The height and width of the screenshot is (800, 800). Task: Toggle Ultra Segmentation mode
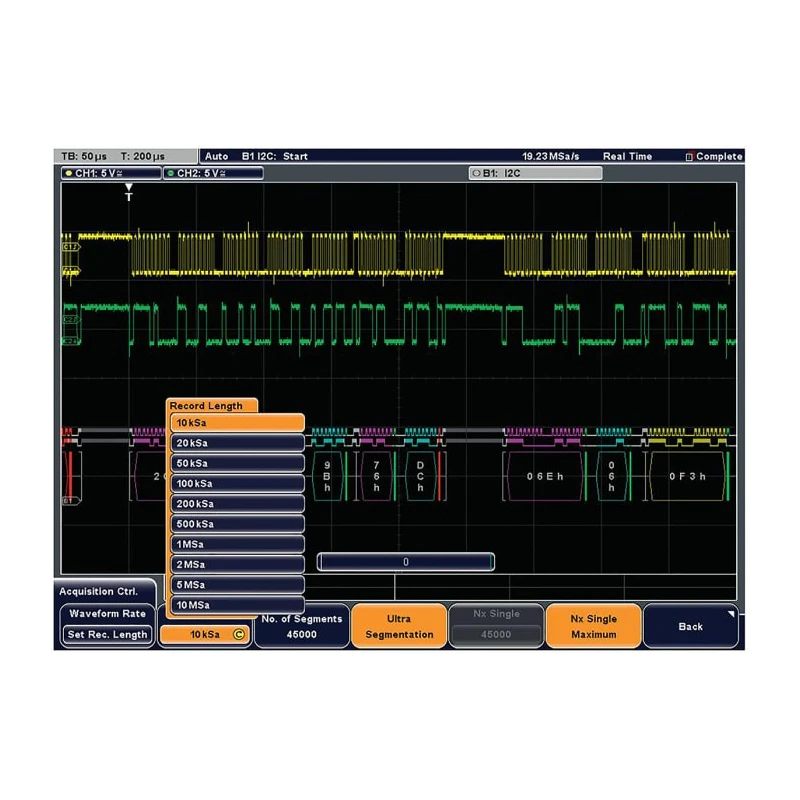click(x=399, y=626)
